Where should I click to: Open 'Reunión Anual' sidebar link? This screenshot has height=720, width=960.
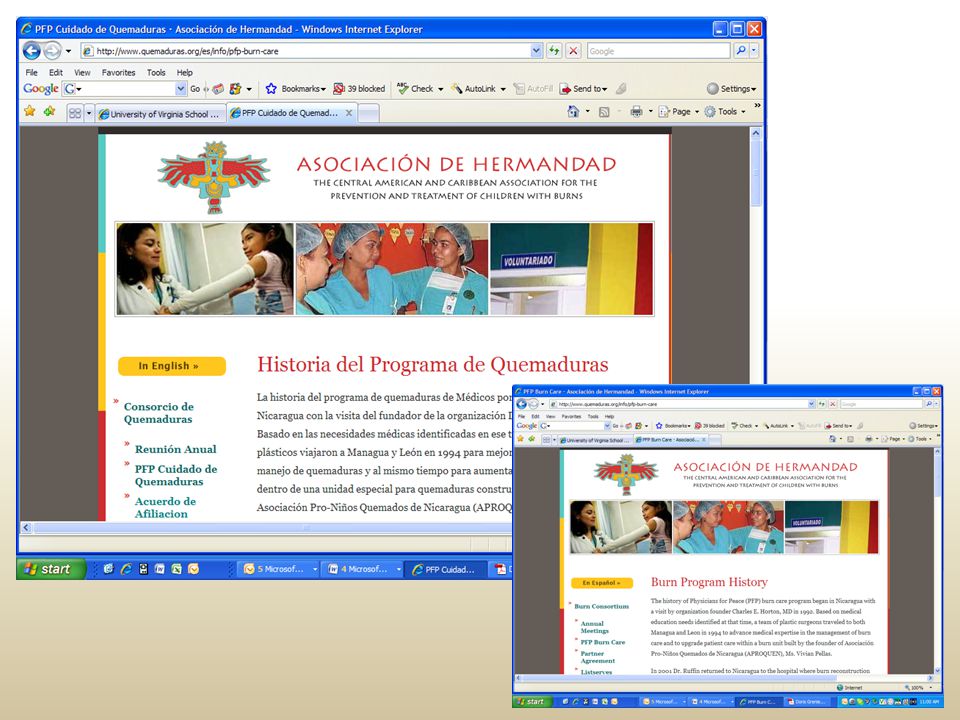(x=176, y=449)
